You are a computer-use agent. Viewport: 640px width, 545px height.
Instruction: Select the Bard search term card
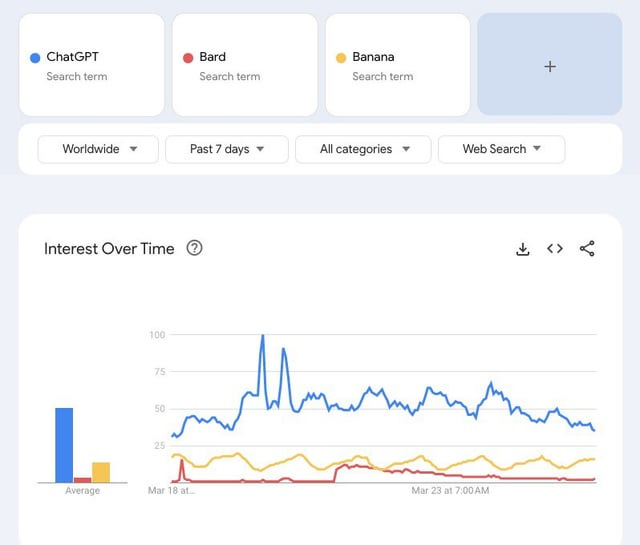tap(245, 65)
